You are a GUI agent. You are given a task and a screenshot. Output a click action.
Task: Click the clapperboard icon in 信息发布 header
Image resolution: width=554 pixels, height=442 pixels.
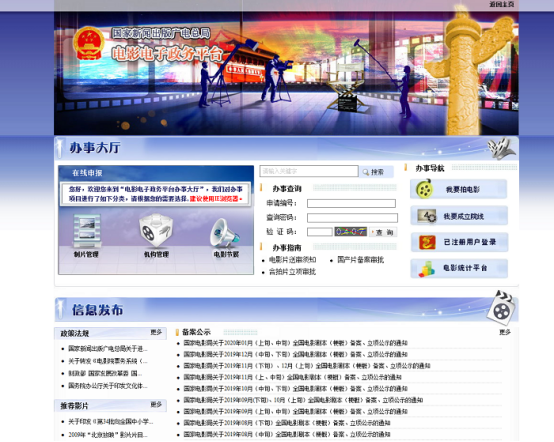[501, 308]
